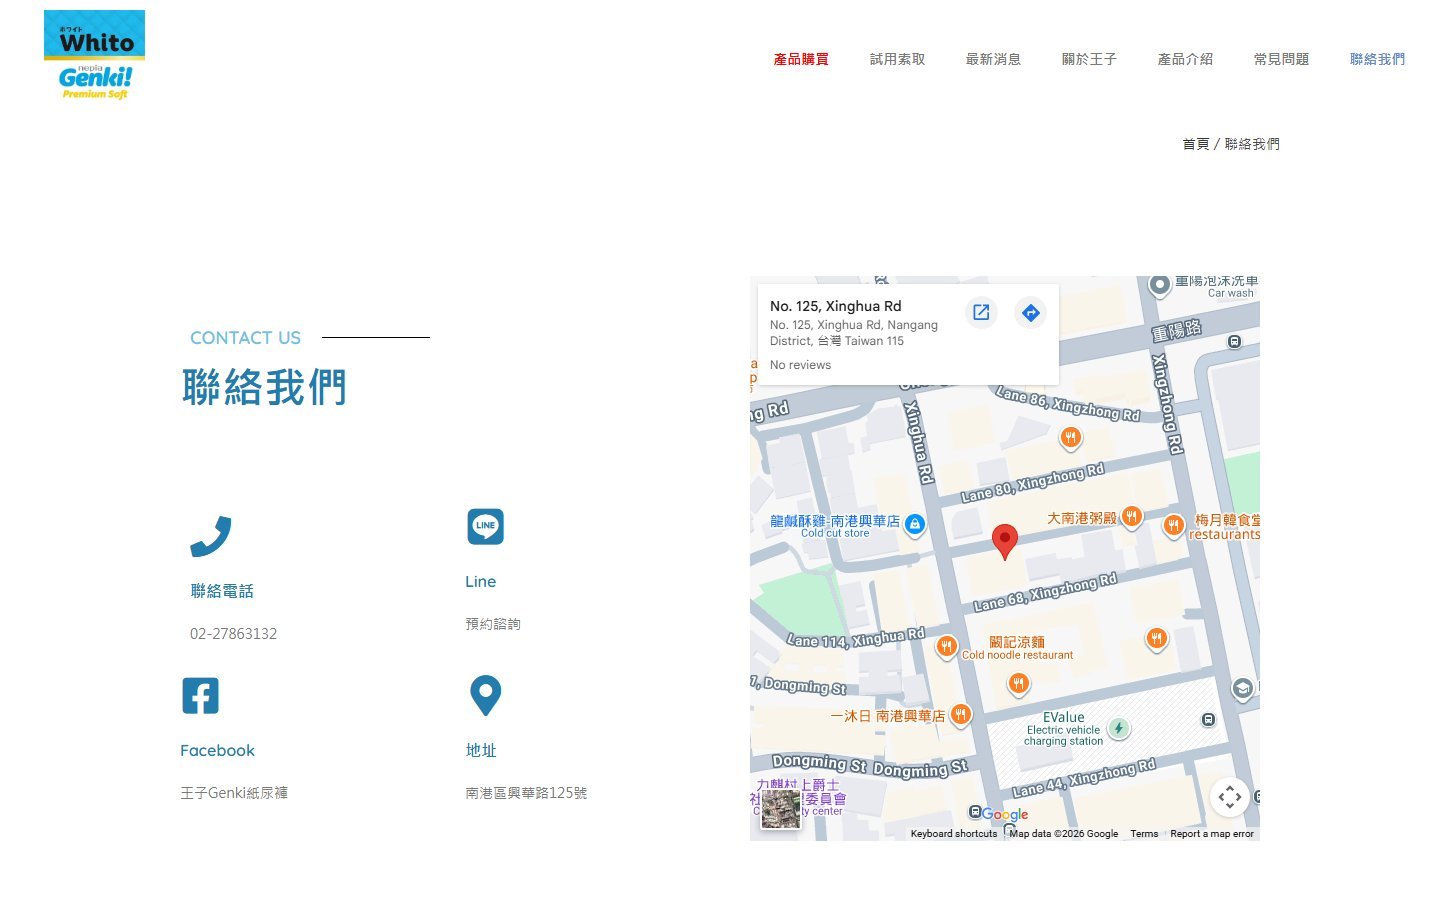Click the EValue charging station marker
Viewport: 1440px width, 900px height.
pyautogui.click(x=1119, y=728)
